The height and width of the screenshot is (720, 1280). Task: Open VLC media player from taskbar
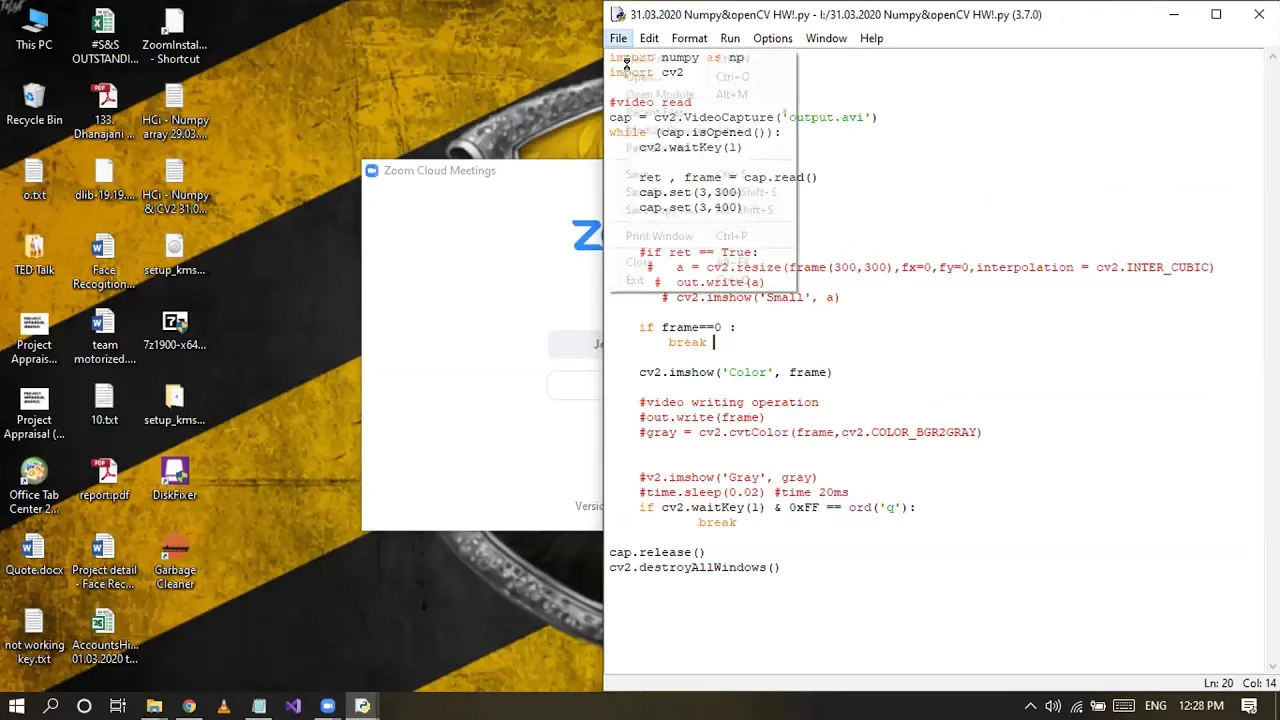(x=223, y=706)
